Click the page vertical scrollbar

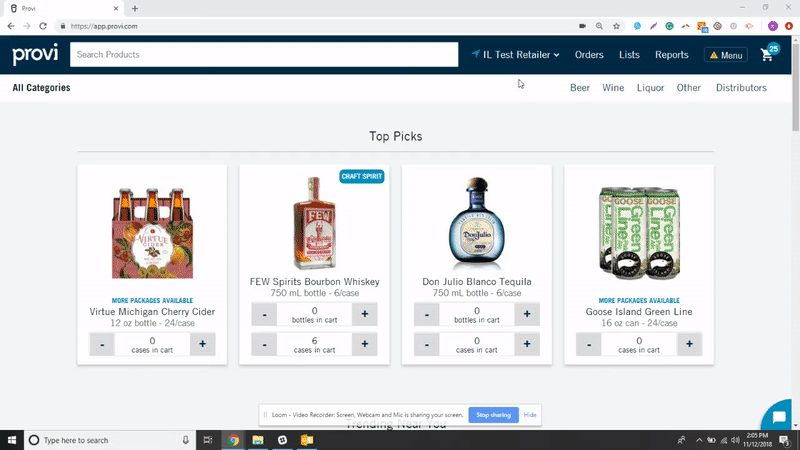tap(795, 85)
